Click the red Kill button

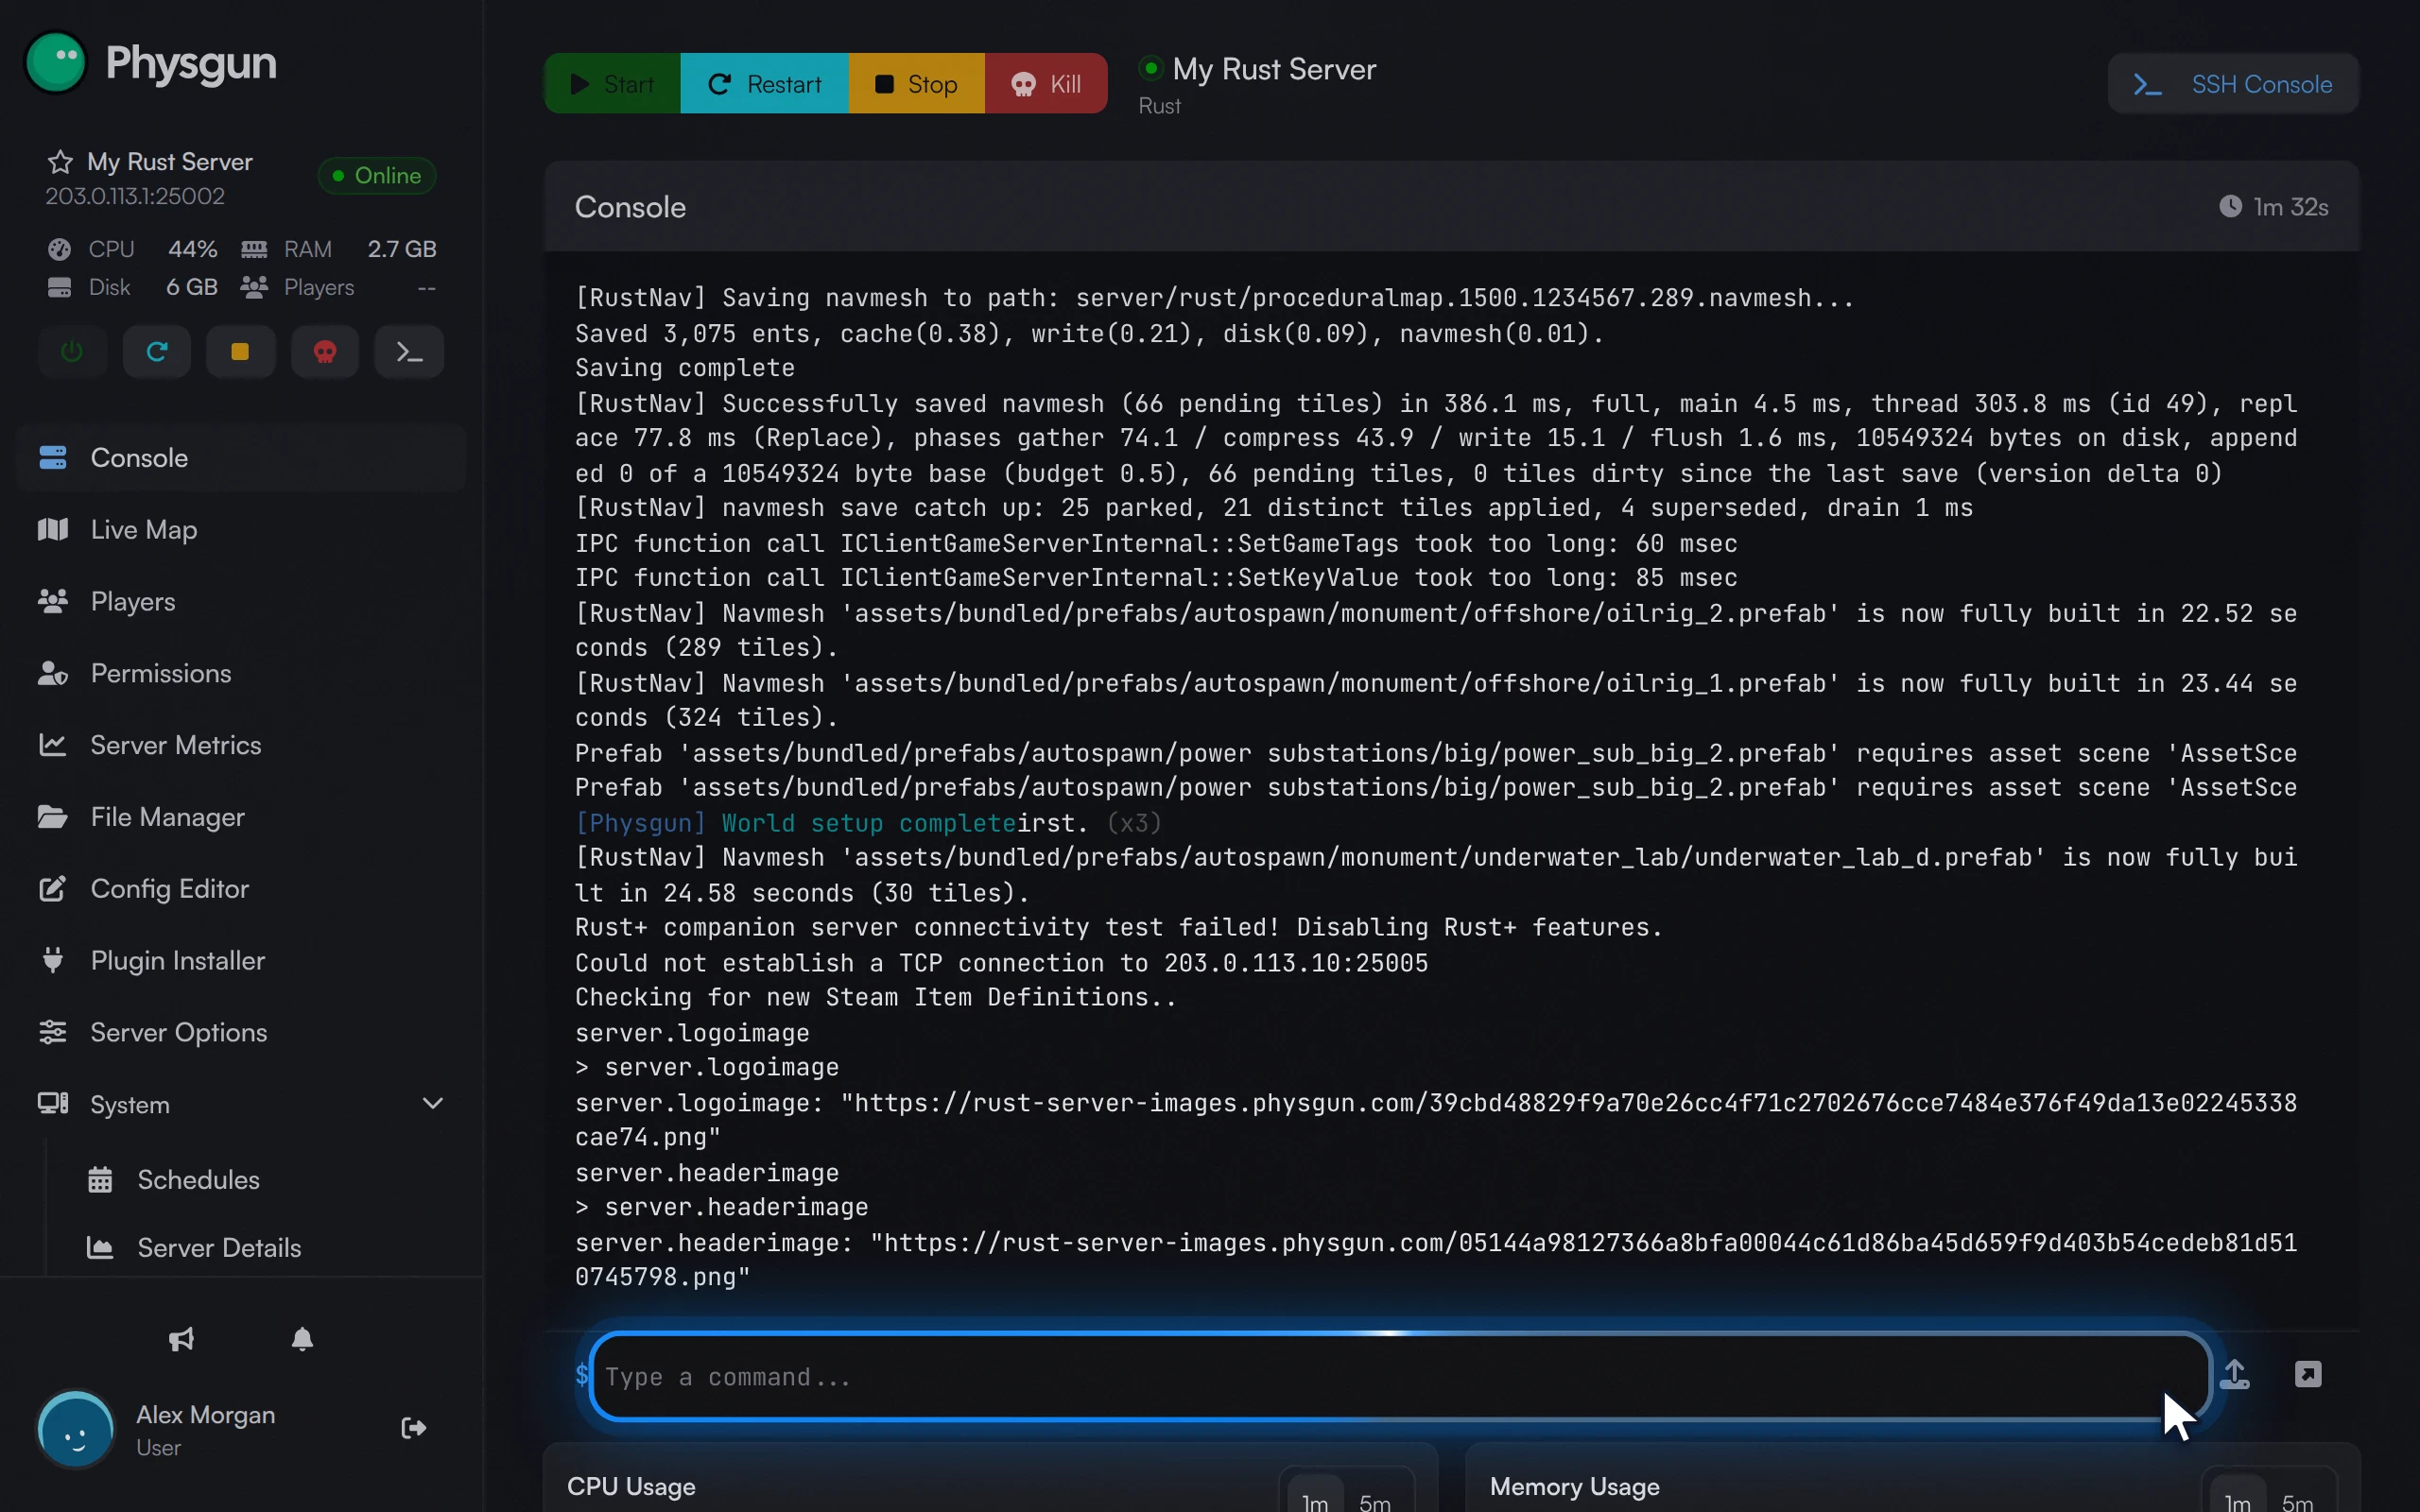[1046, 84]
